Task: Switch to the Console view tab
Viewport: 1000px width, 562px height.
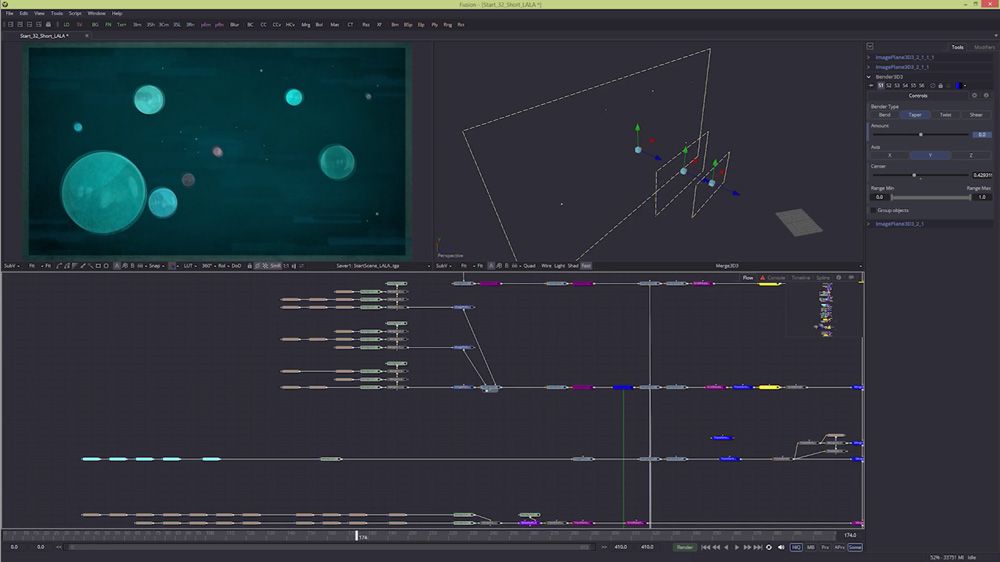Action: coord(775,277)
